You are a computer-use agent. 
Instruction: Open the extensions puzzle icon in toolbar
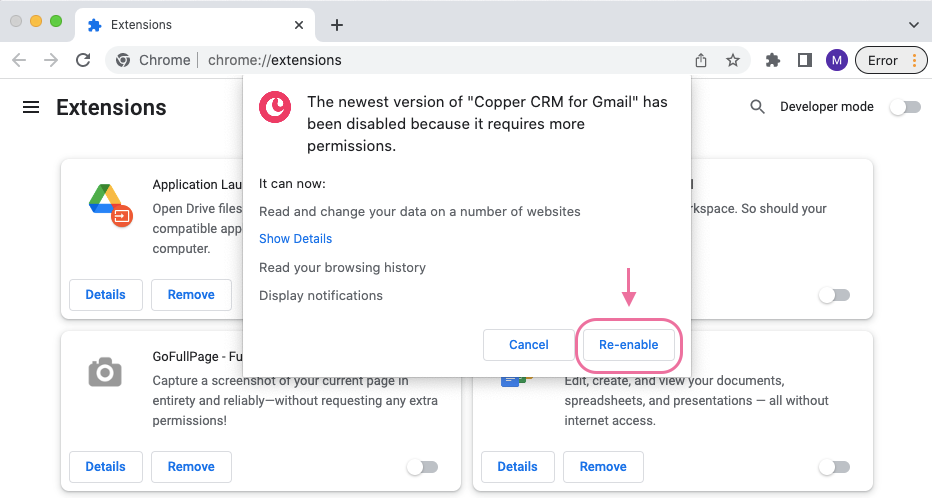tap(773, 60)
